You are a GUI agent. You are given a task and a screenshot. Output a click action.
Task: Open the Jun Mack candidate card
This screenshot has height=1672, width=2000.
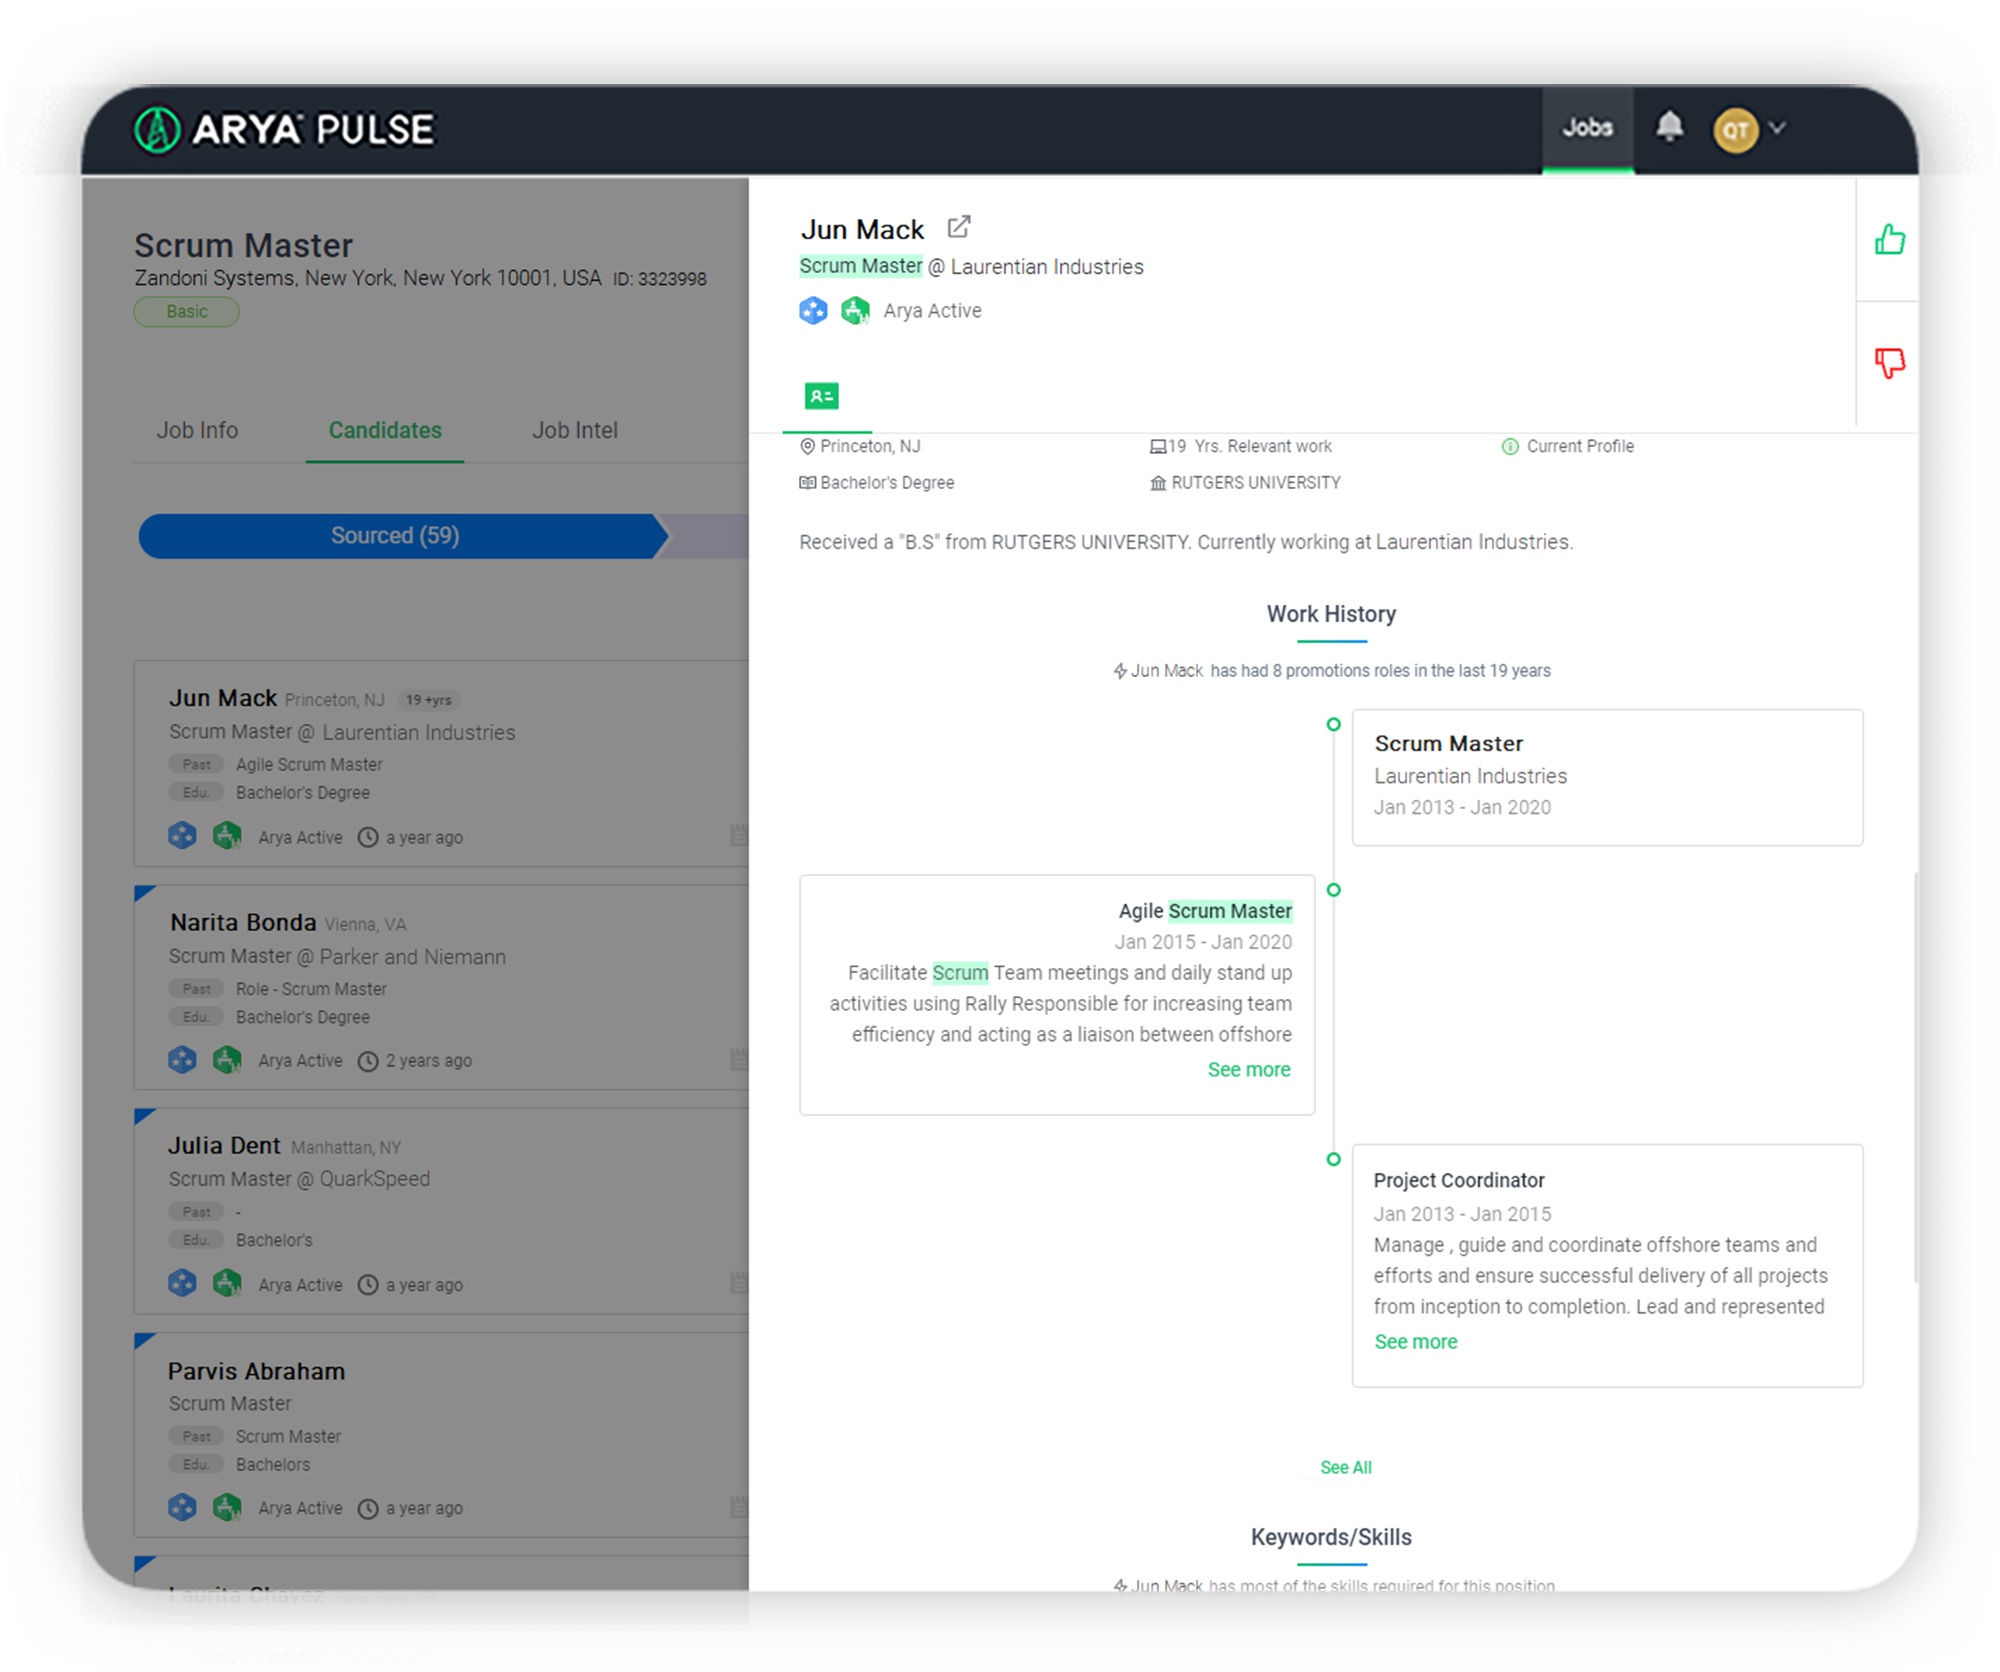(441, 763)
